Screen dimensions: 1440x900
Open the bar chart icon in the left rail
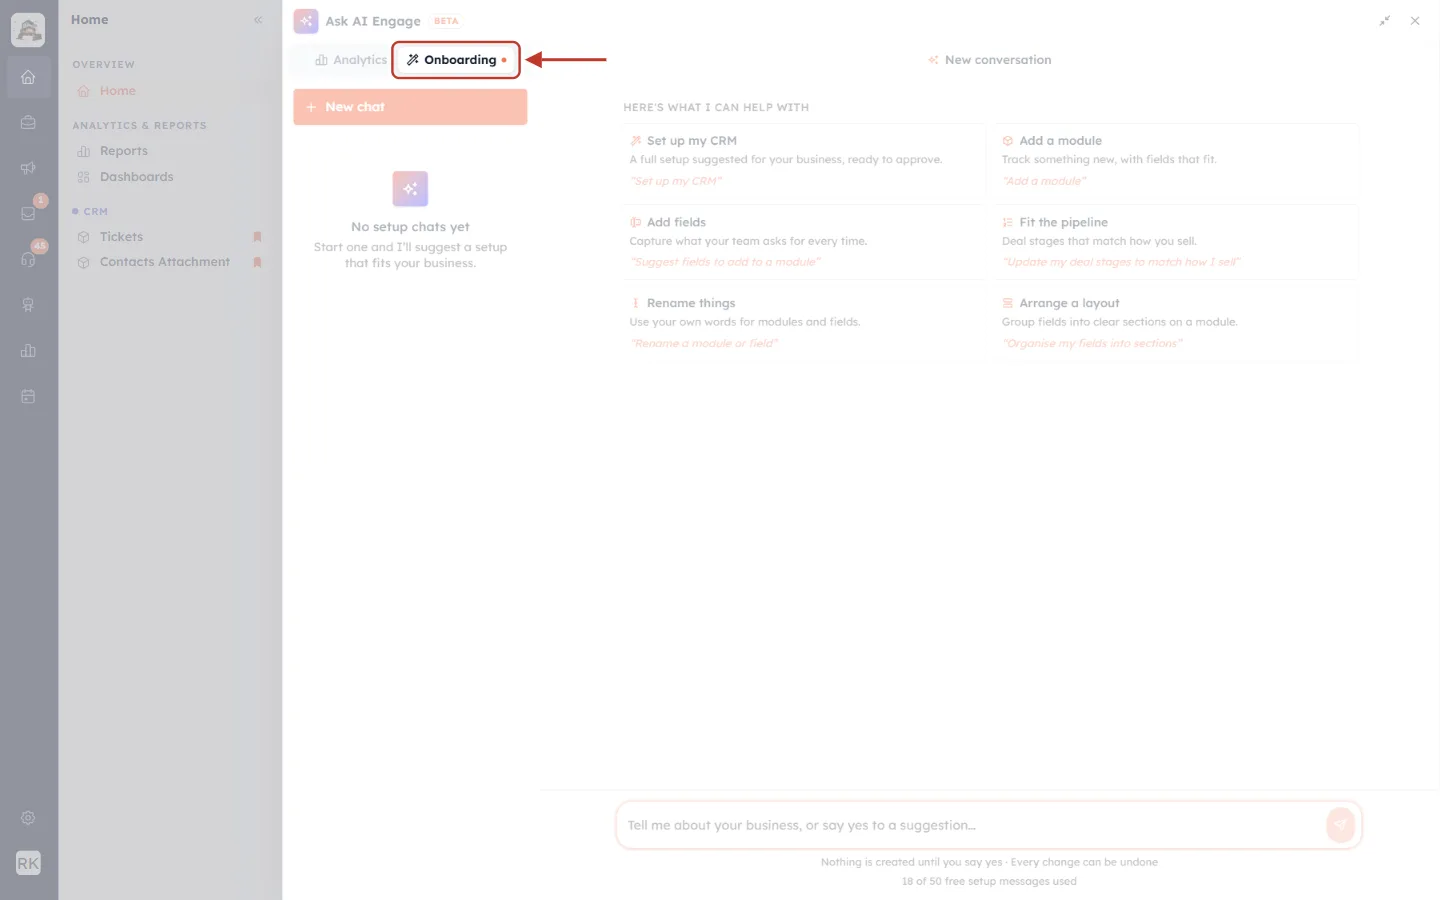tap(28, 351)
